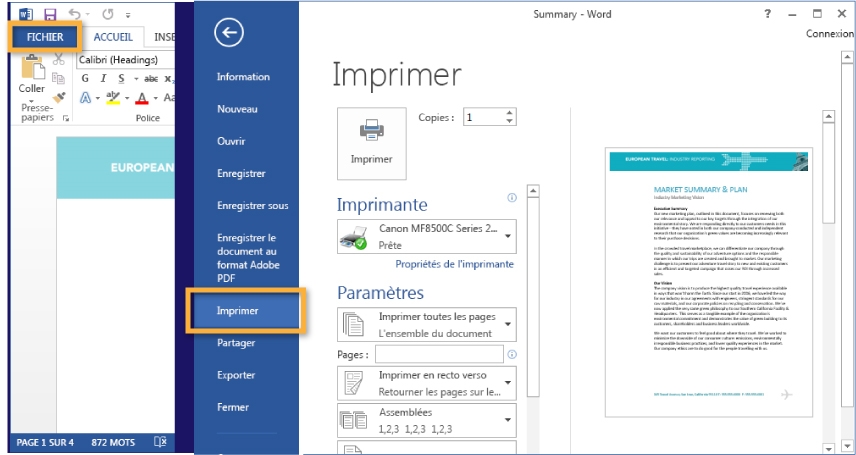Viewport: 856px width, 455px height.
Task: Select Ouvrir in the Backstage menu
Action: click(231, 141)
